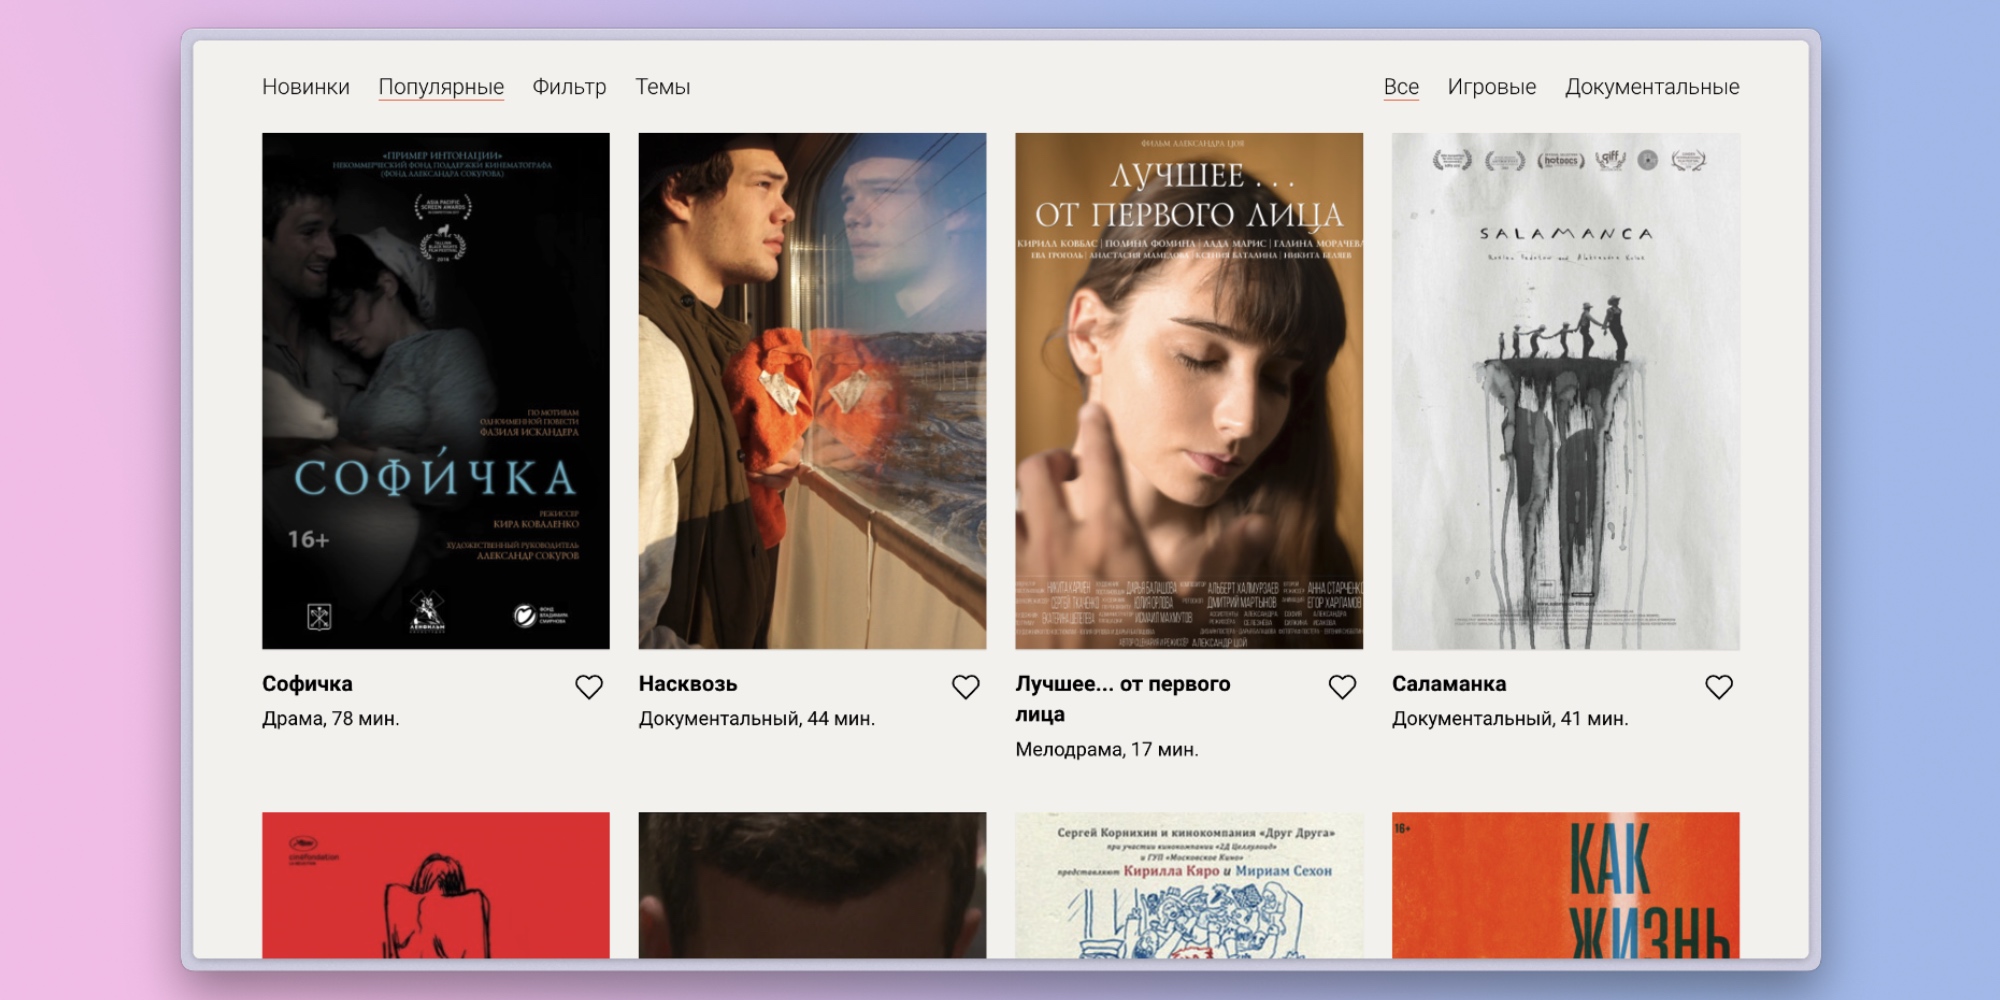The image size is (2000, 1000).
Task: Click the Софичка title link
Action: pos(307,684)
